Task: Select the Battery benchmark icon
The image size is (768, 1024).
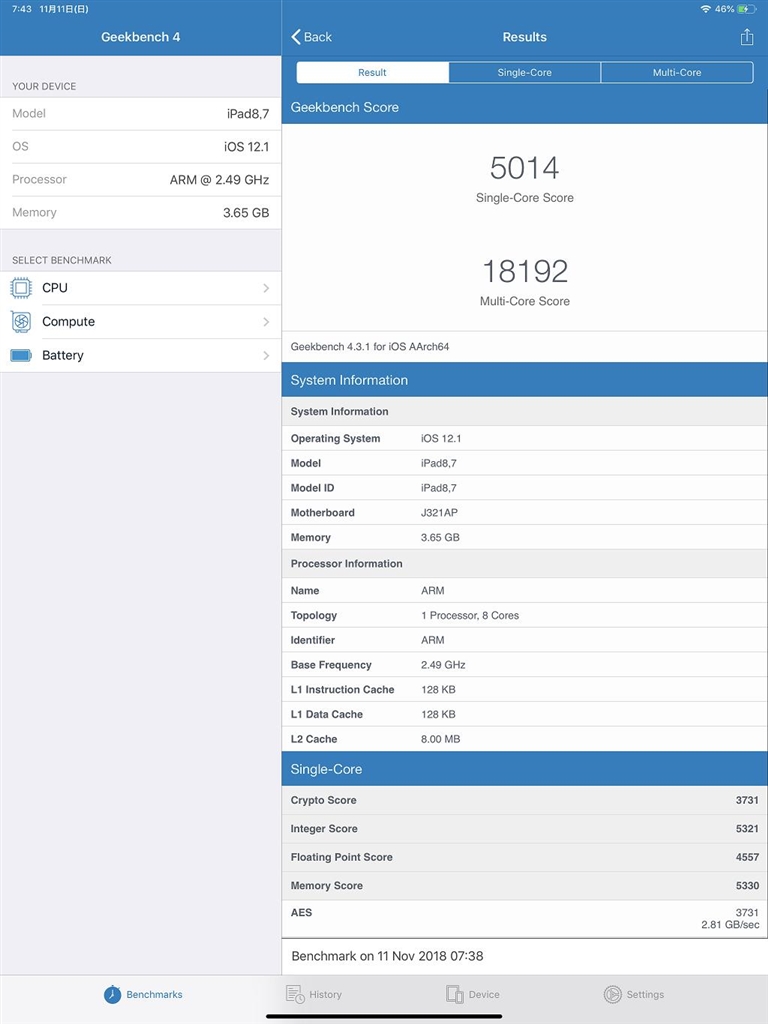Action: click(21, 355)
